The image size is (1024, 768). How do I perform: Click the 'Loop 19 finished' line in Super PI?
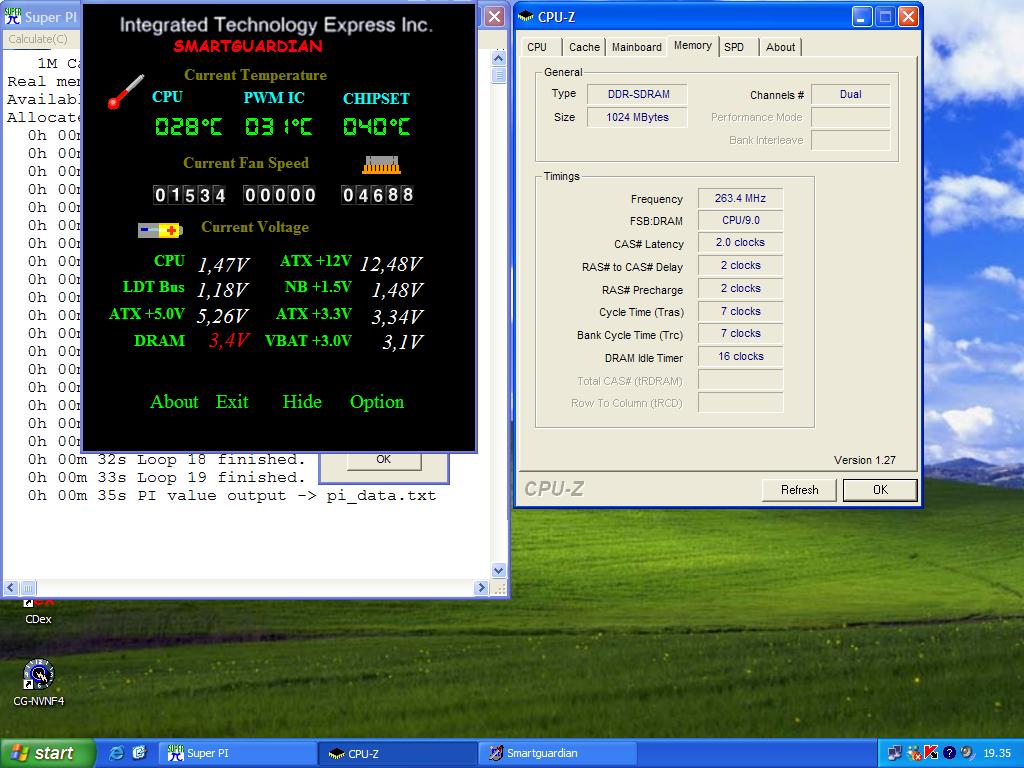tap(167, 477)
